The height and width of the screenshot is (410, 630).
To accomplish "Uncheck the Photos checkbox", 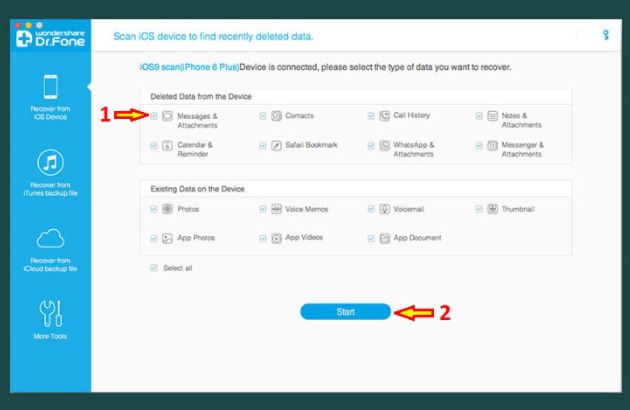I will (153, 209).
